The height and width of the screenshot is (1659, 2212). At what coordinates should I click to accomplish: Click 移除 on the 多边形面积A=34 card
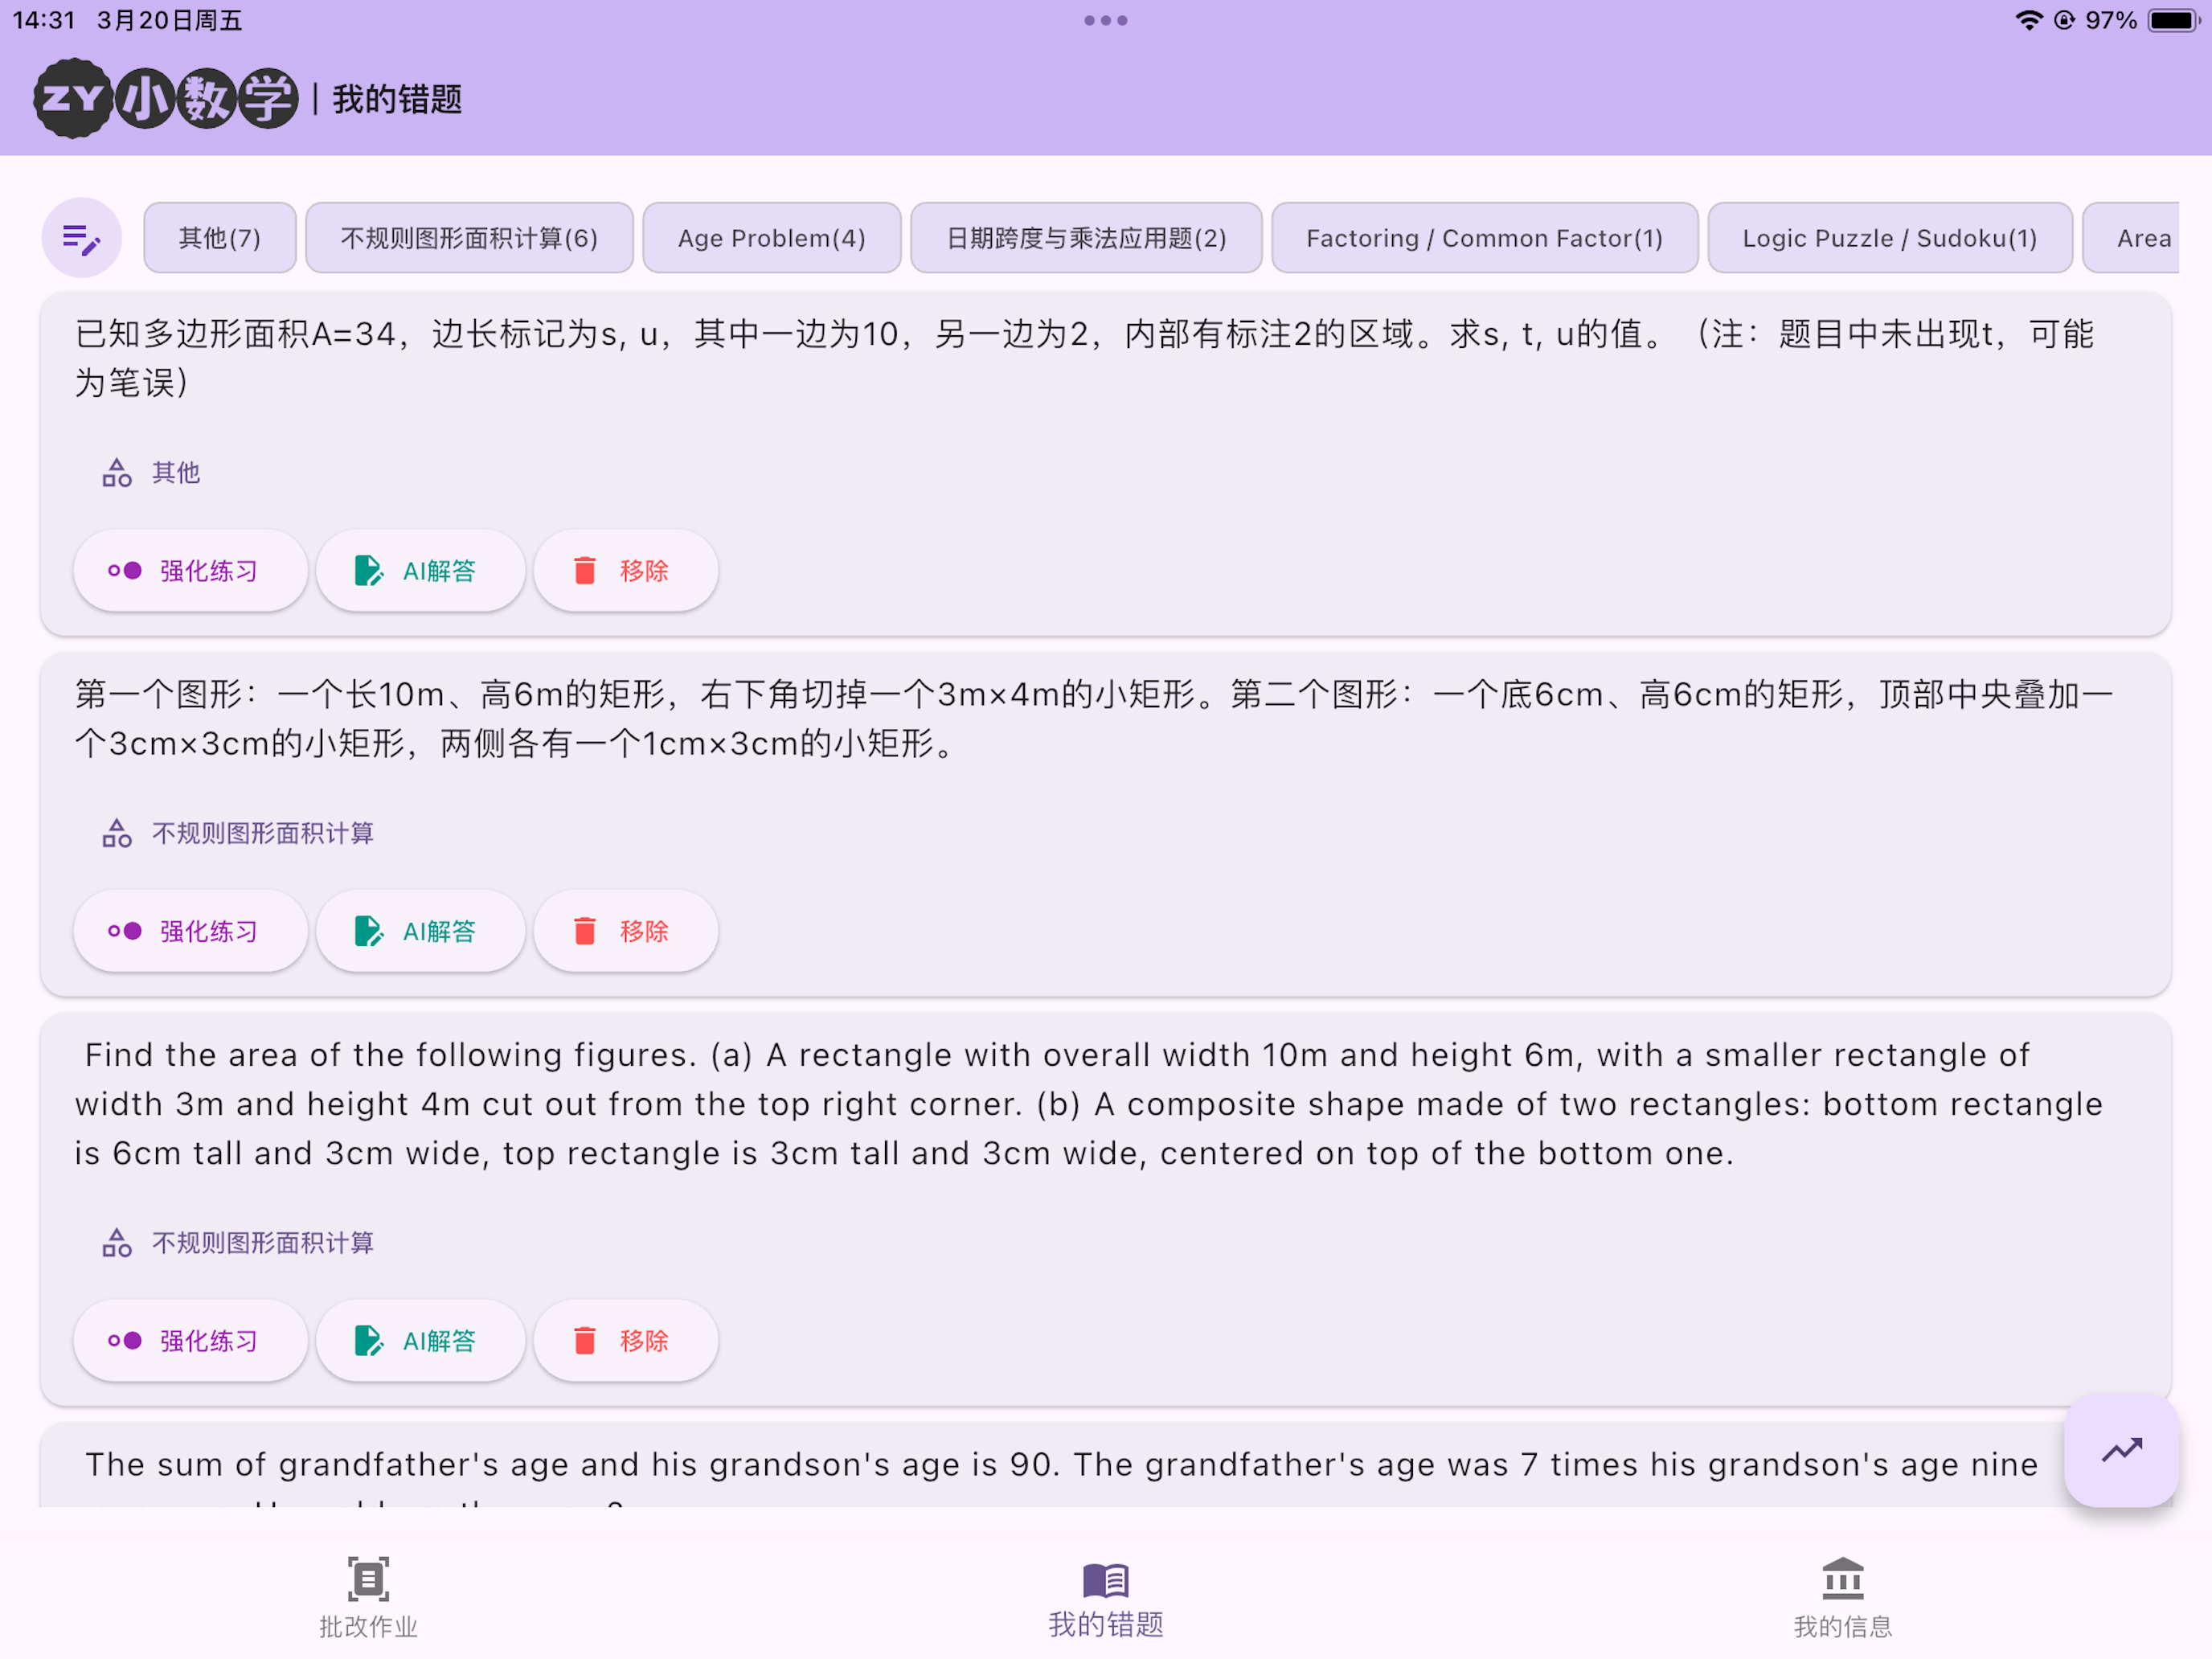click(x=625, y=571)
